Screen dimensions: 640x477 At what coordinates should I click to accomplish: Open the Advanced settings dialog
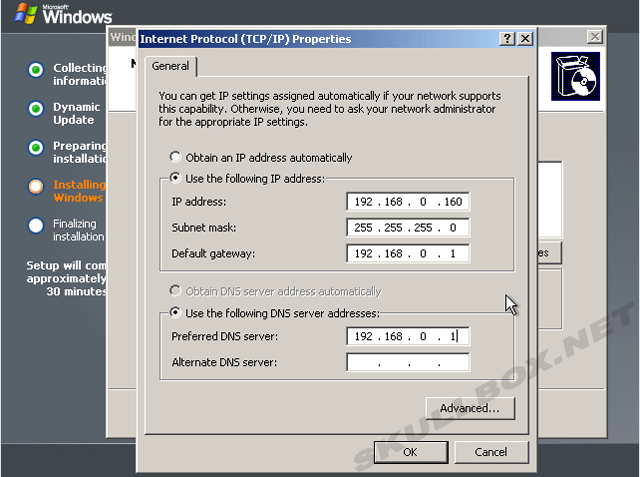pos(470,408)
